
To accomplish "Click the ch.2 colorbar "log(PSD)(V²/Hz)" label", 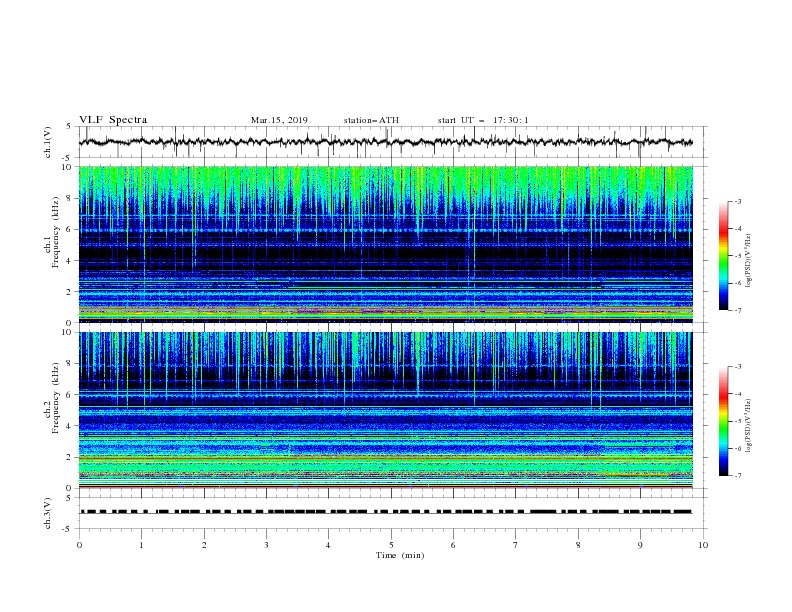I will click(749, 426).
